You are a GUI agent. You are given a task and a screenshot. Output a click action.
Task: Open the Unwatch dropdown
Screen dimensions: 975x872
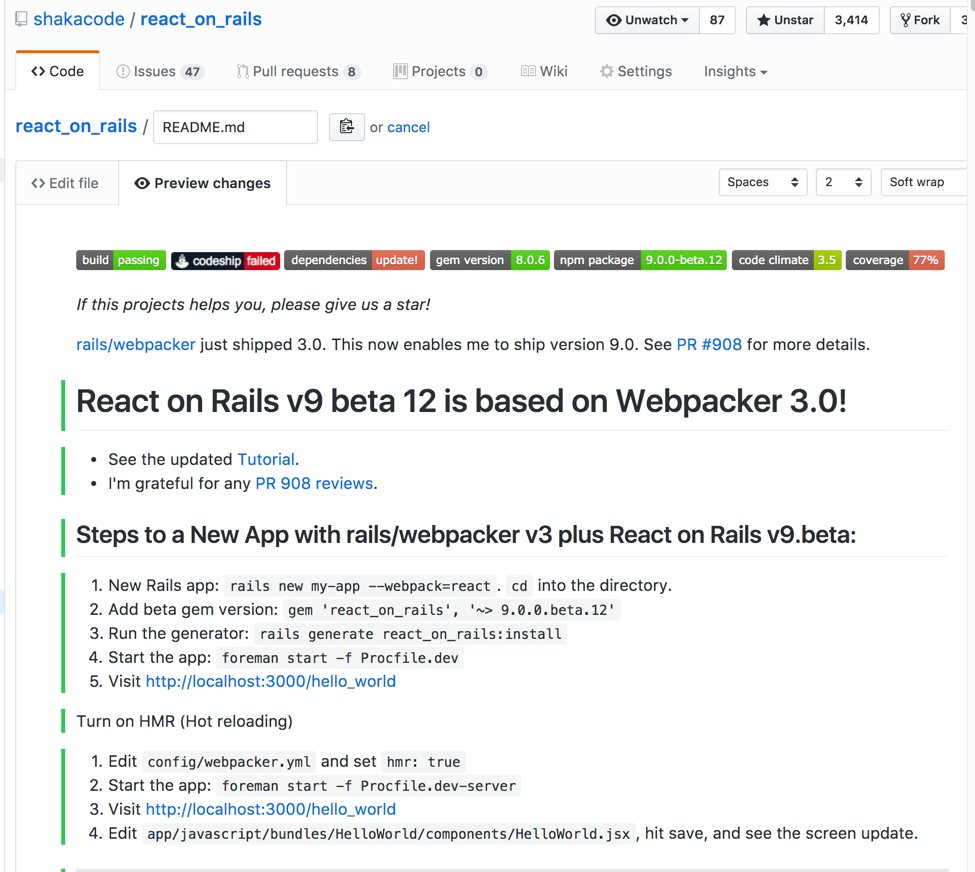[647, 20]
